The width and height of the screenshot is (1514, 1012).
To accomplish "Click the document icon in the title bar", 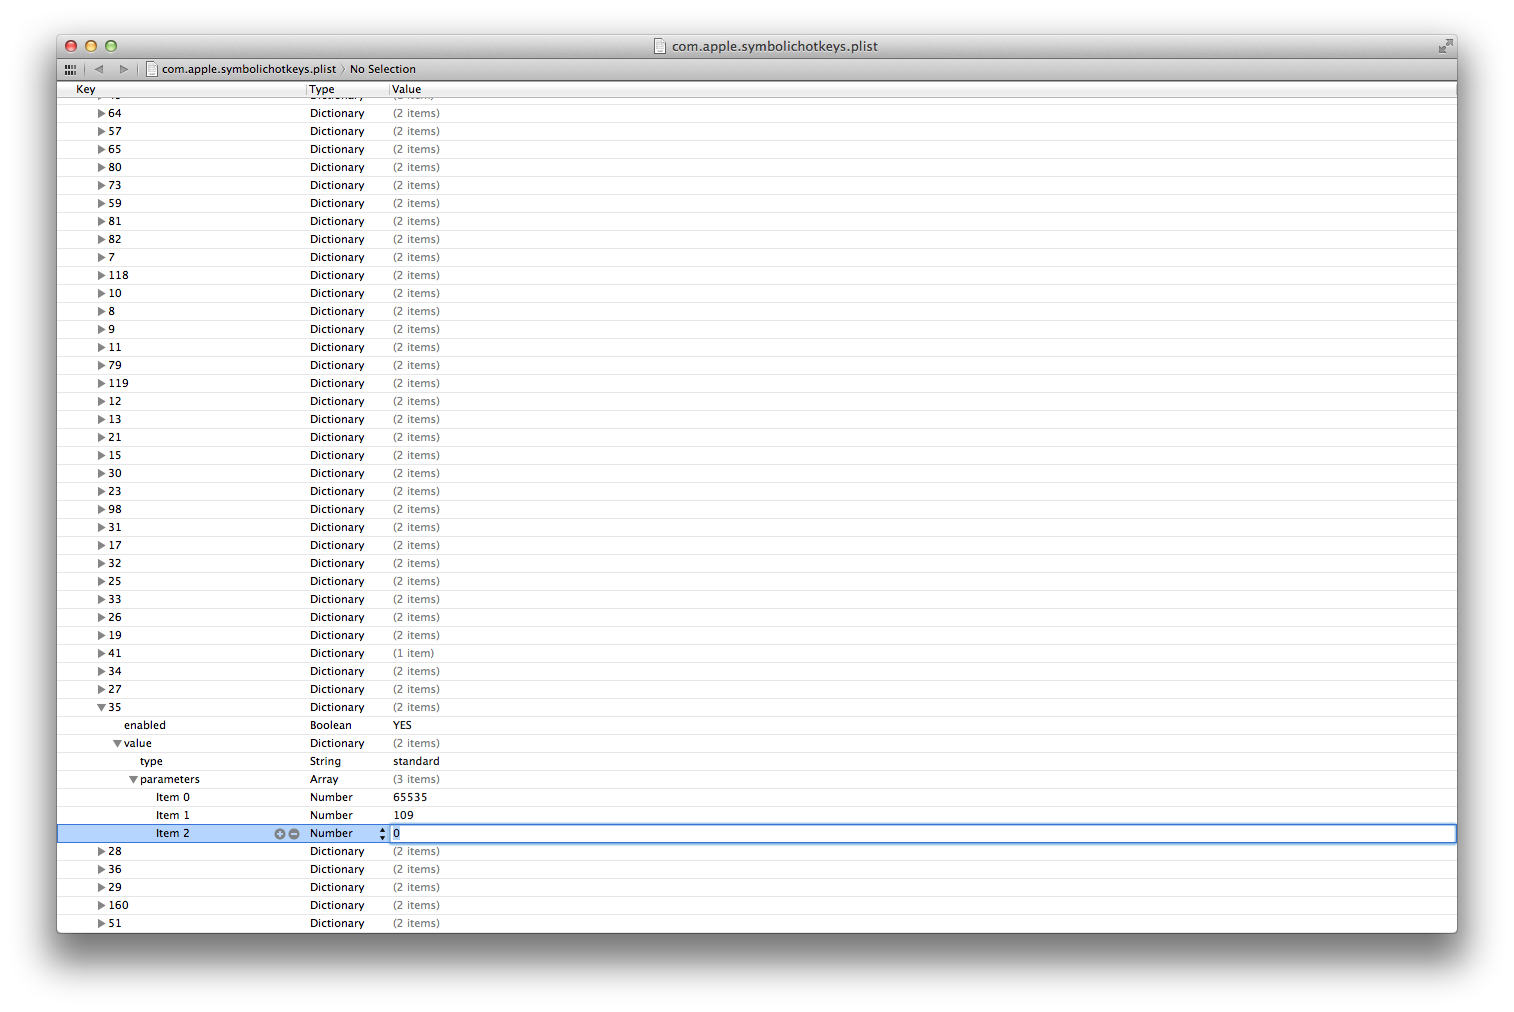I will pos(660,46).
